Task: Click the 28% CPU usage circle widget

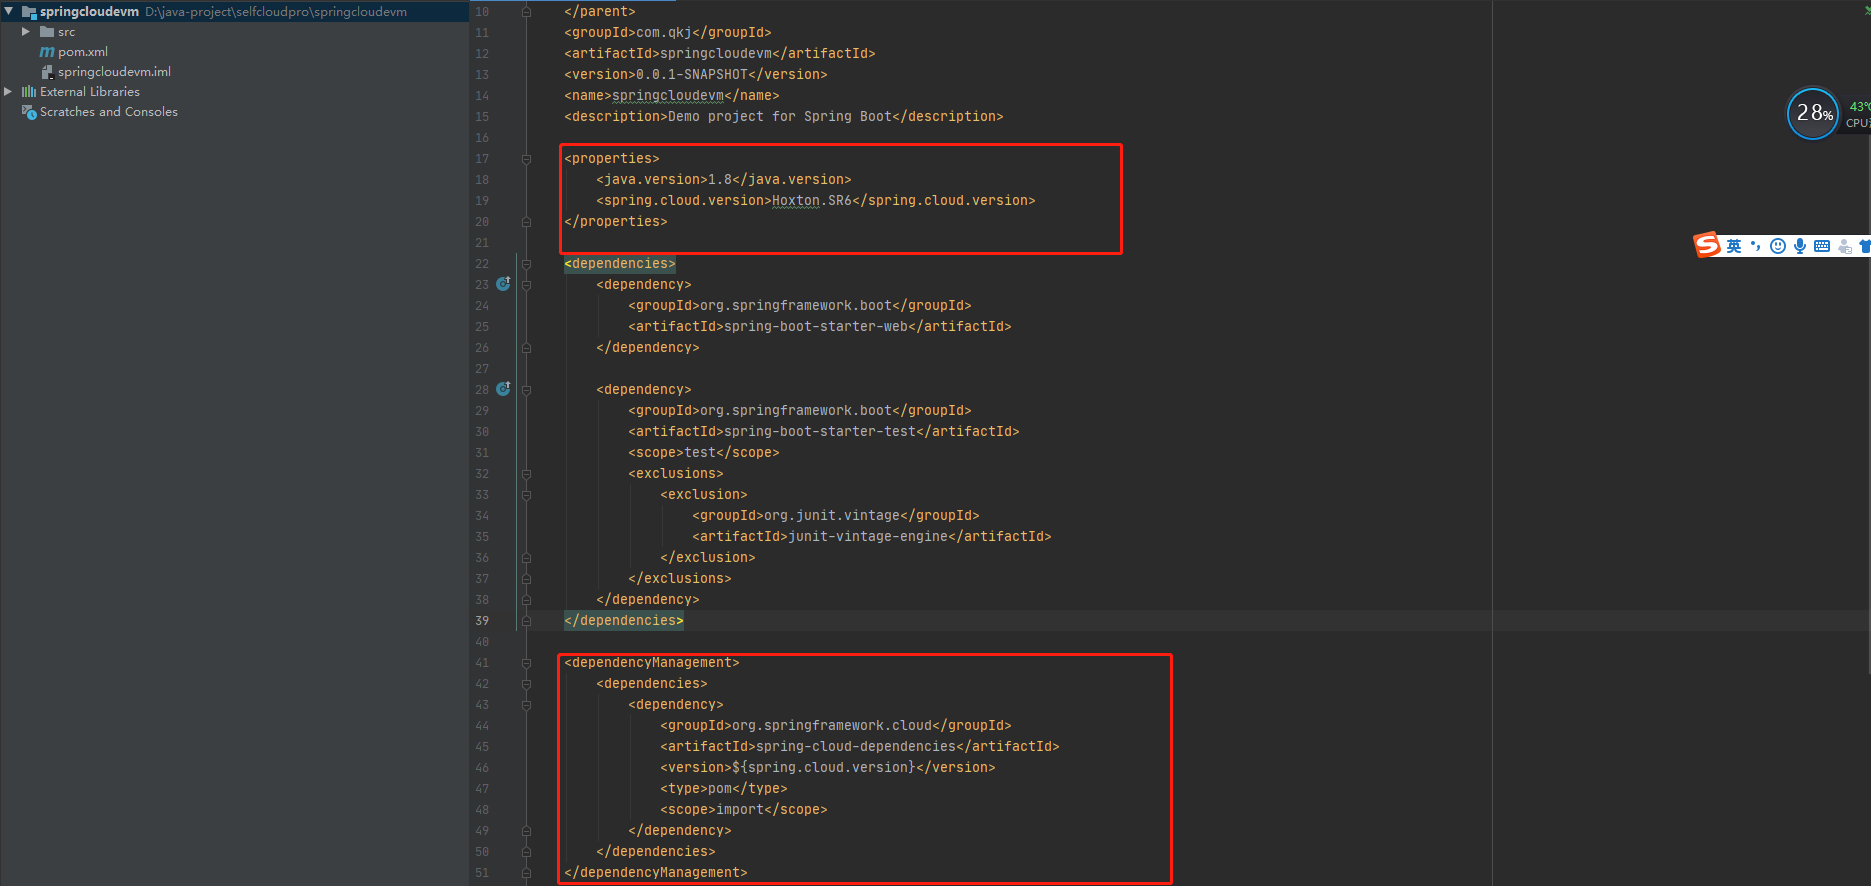Action: coord(1813,113)
